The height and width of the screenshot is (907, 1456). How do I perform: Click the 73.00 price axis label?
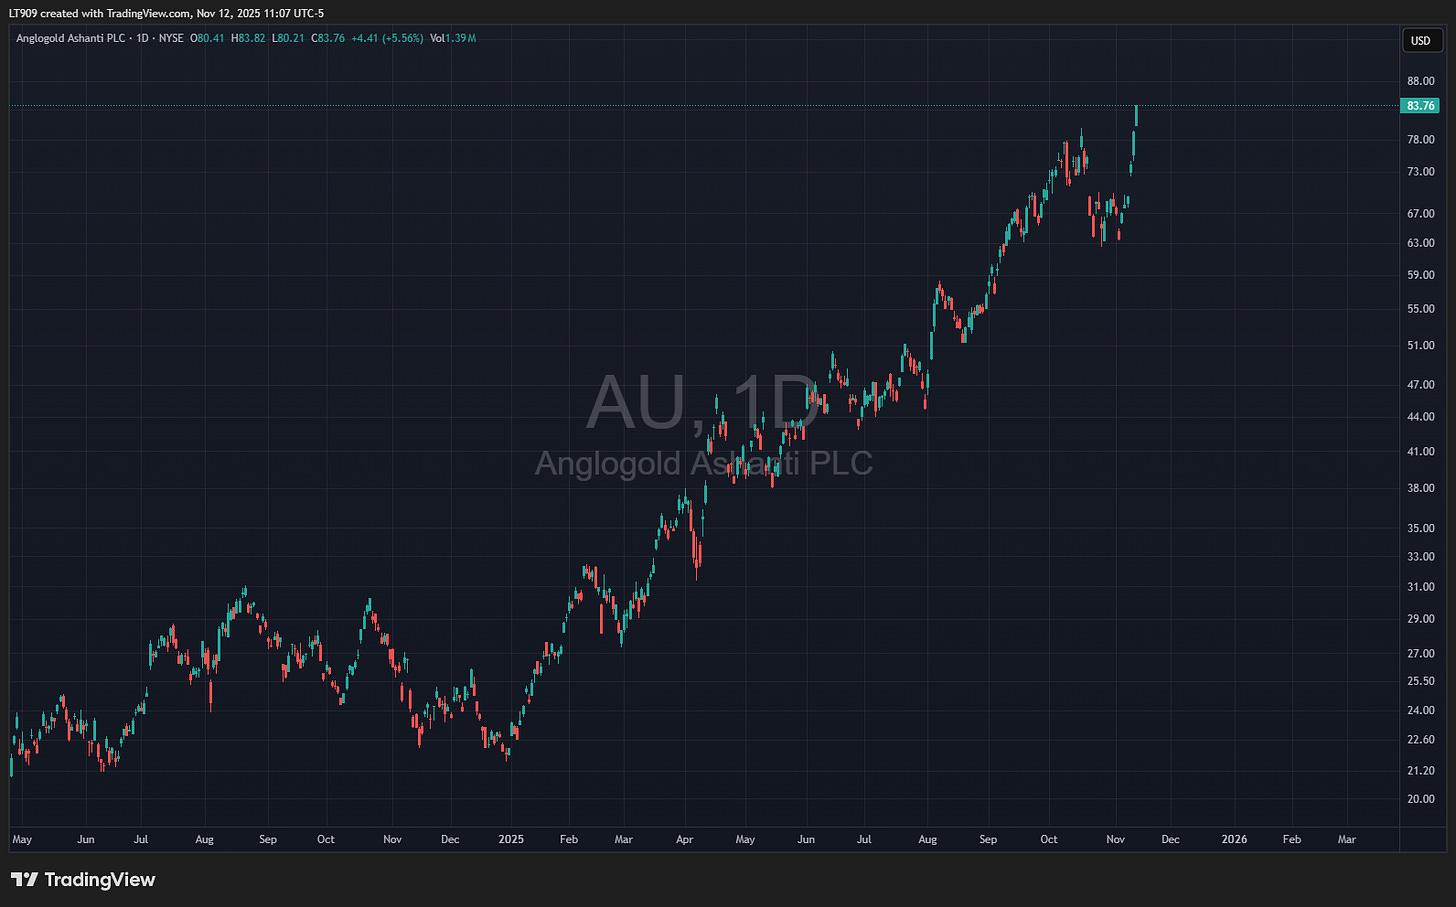point(1420,172)
